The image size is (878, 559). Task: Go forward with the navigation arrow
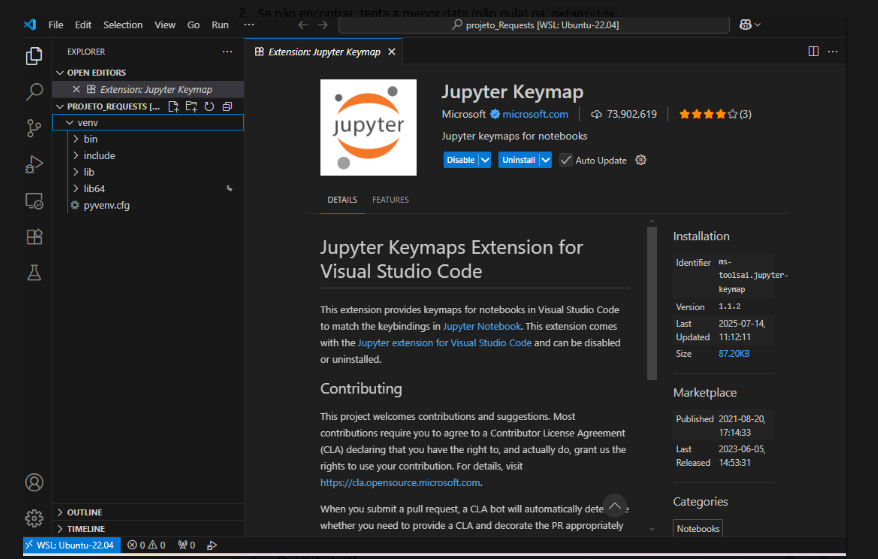(x=323, y=25)
